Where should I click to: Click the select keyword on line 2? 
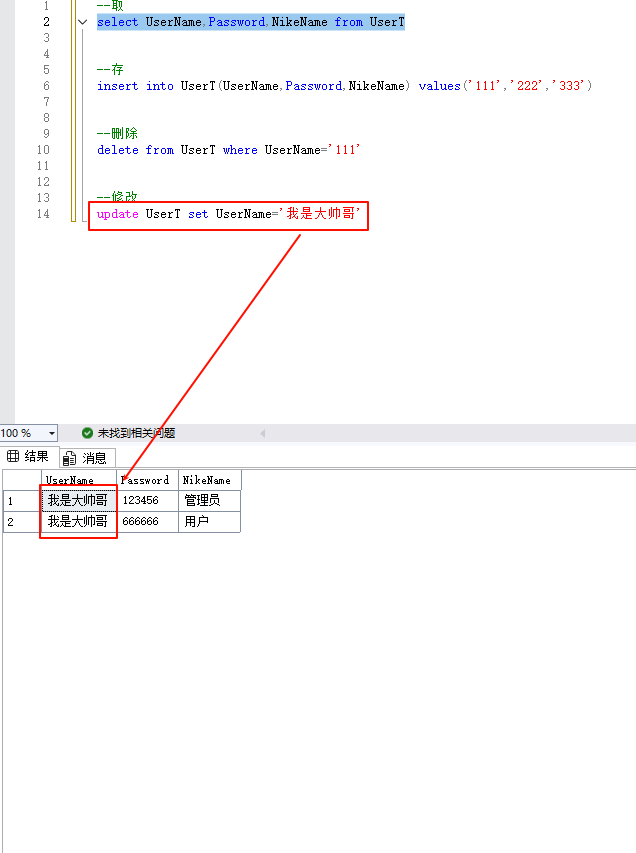click(x=118, y=22)
